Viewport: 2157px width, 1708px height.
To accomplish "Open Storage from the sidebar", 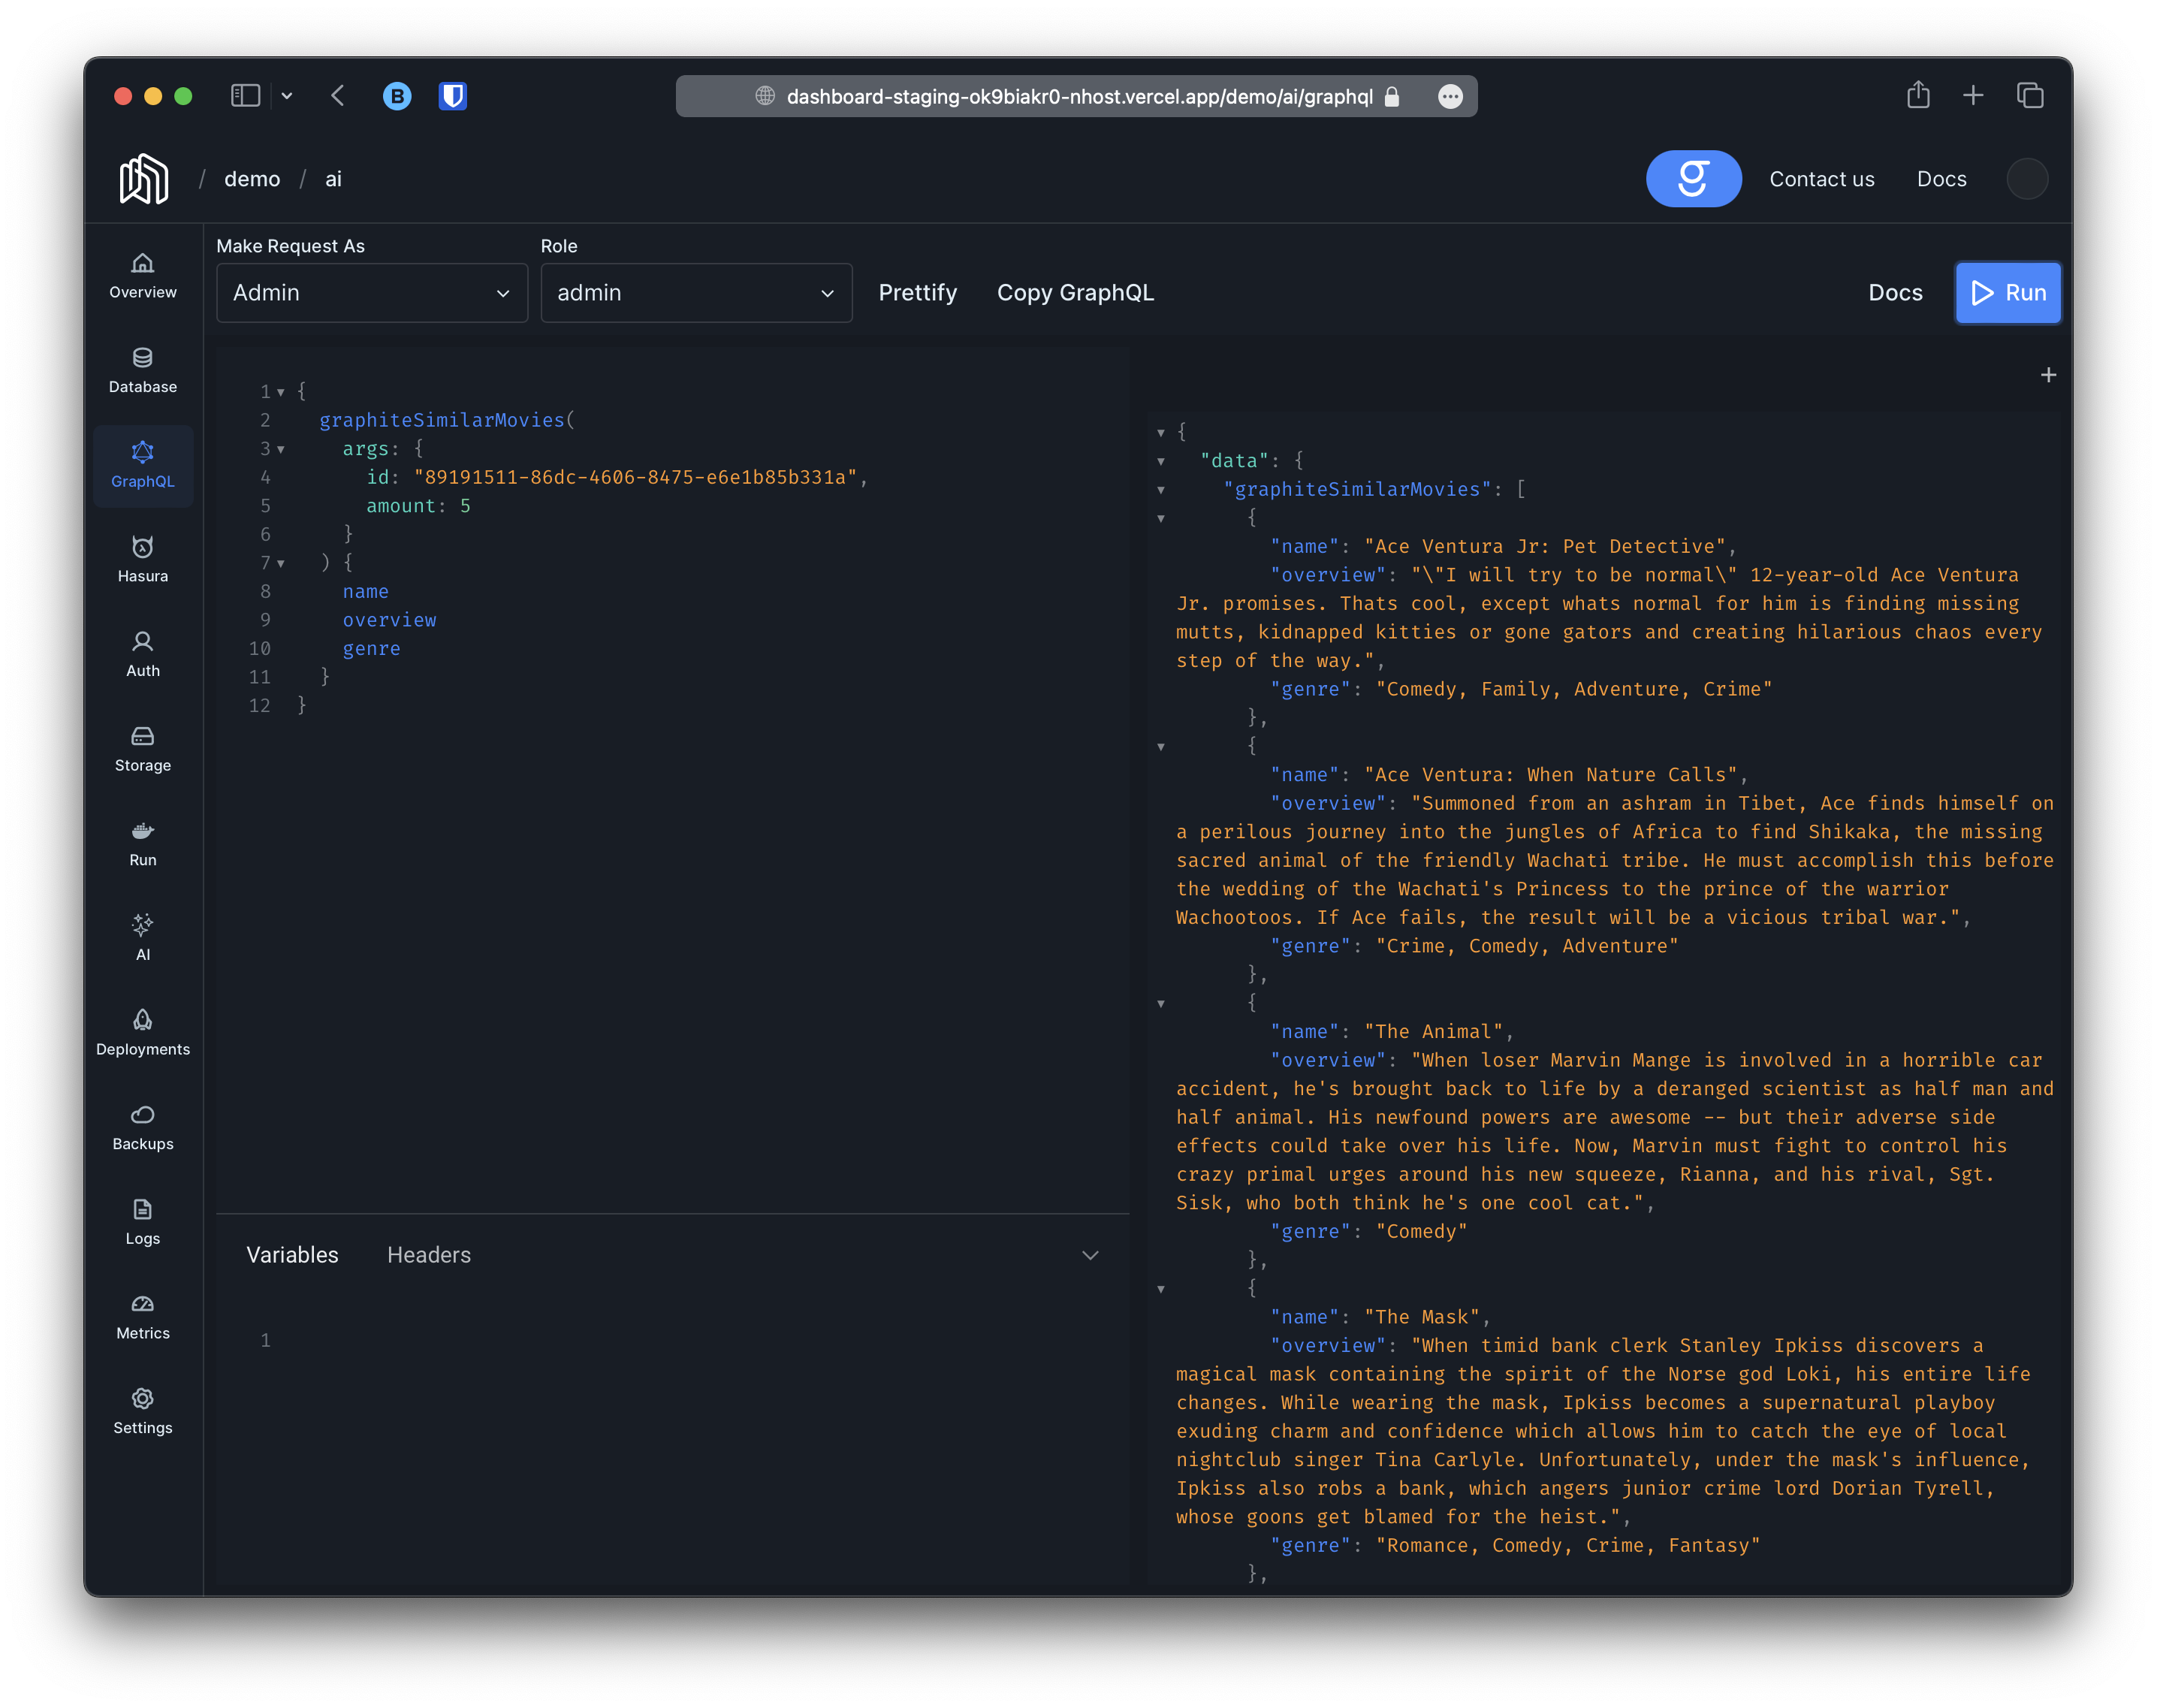I will [x=143, y=749].
